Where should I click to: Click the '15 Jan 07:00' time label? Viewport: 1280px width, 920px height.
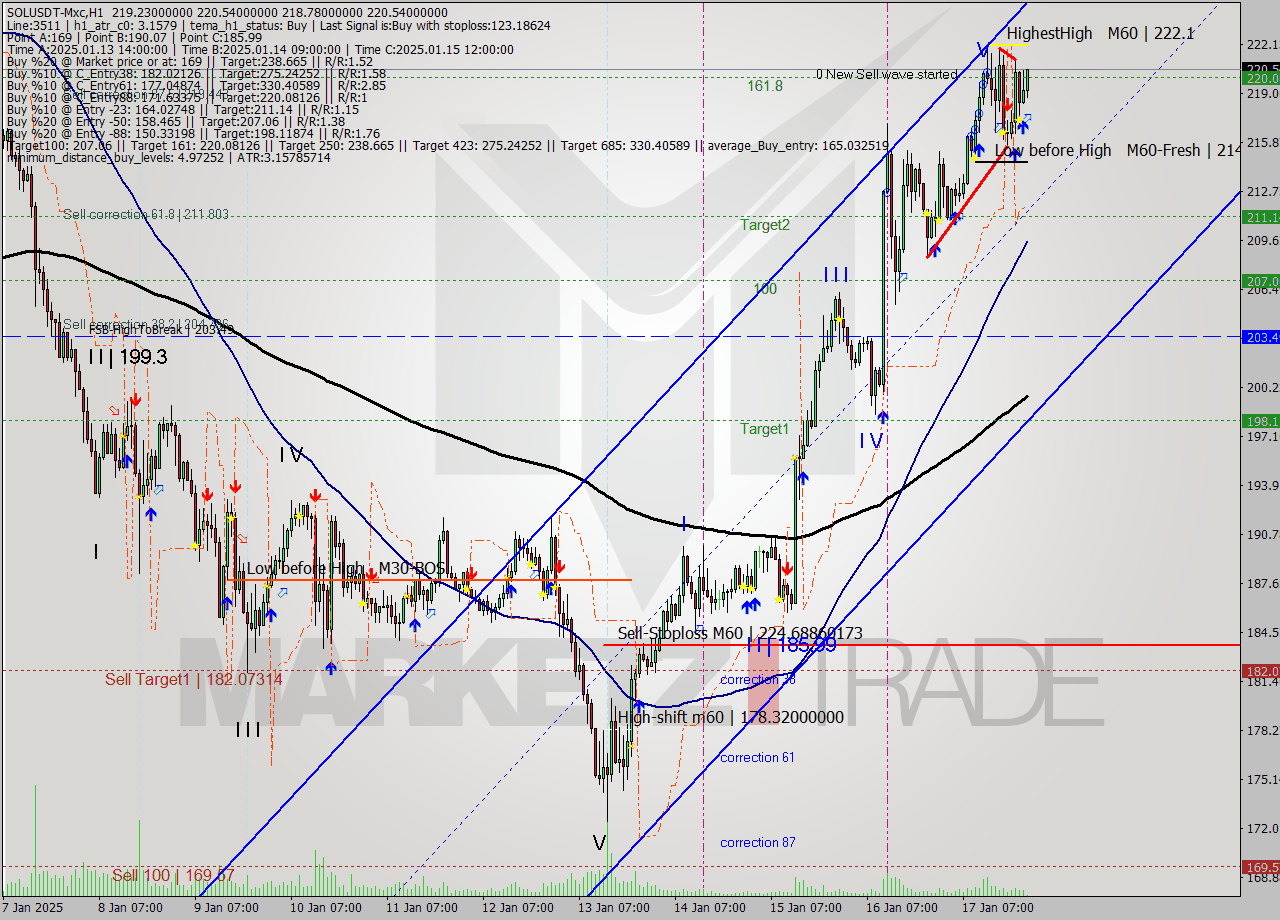[805, 908]
